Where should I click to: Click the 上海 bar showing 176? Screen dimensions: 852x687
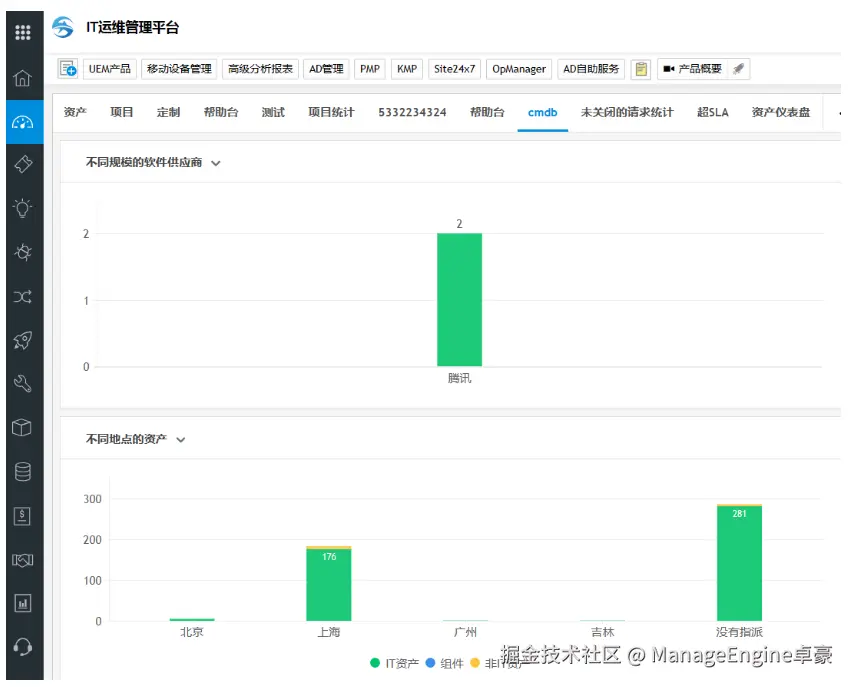329,585
